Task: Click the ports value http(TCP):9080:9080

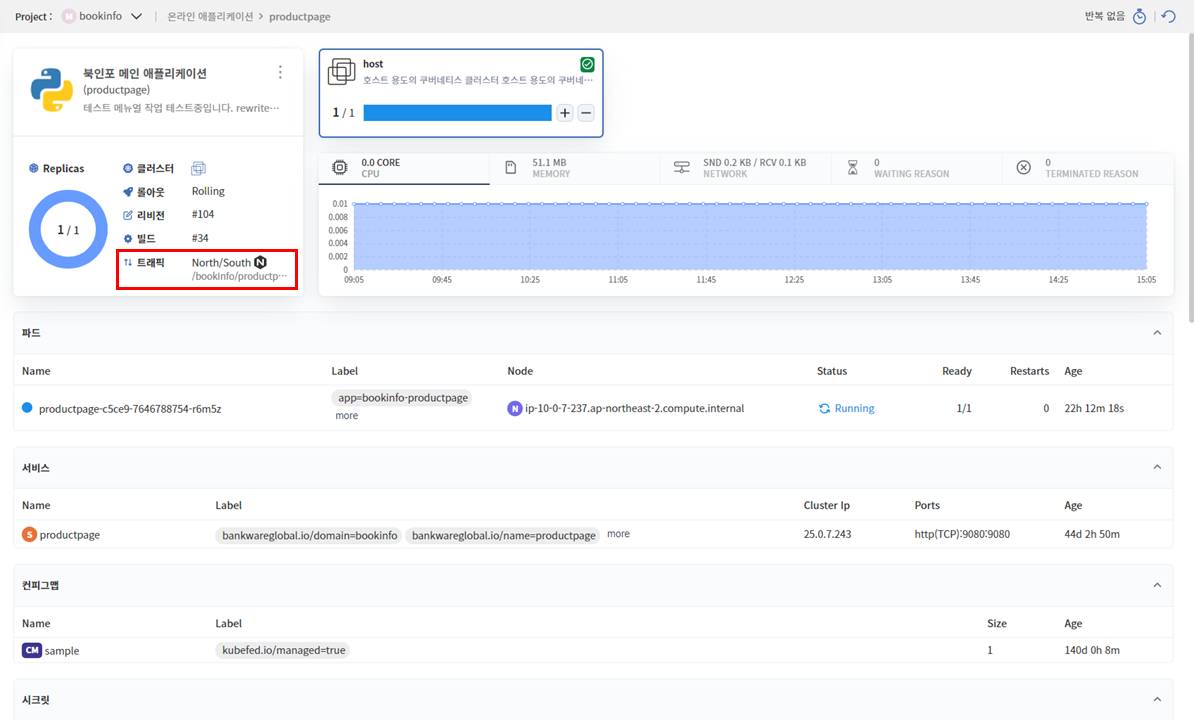Action: 962,534
